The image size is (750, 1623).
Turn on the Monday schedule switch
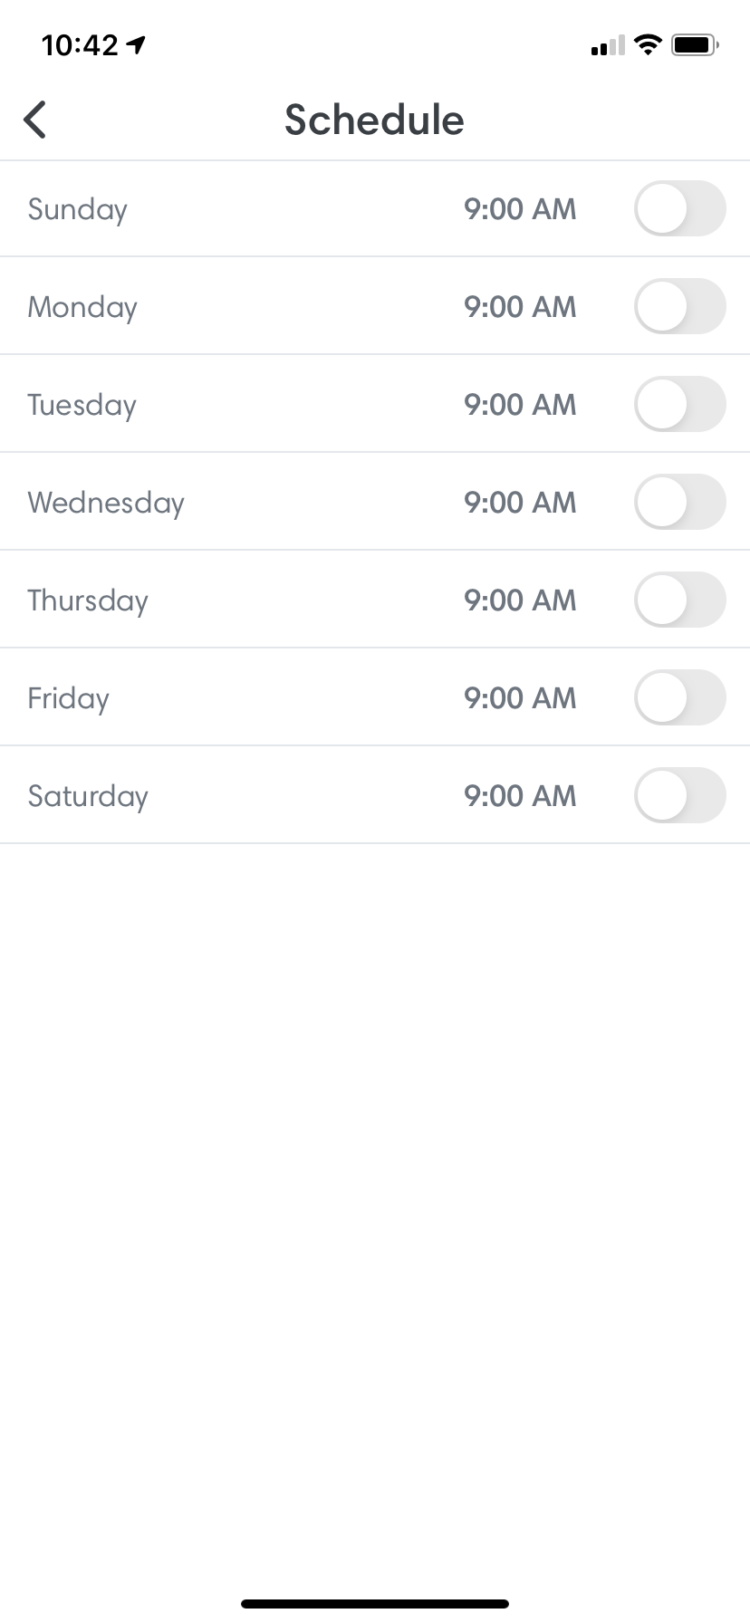tap(679, 307)
